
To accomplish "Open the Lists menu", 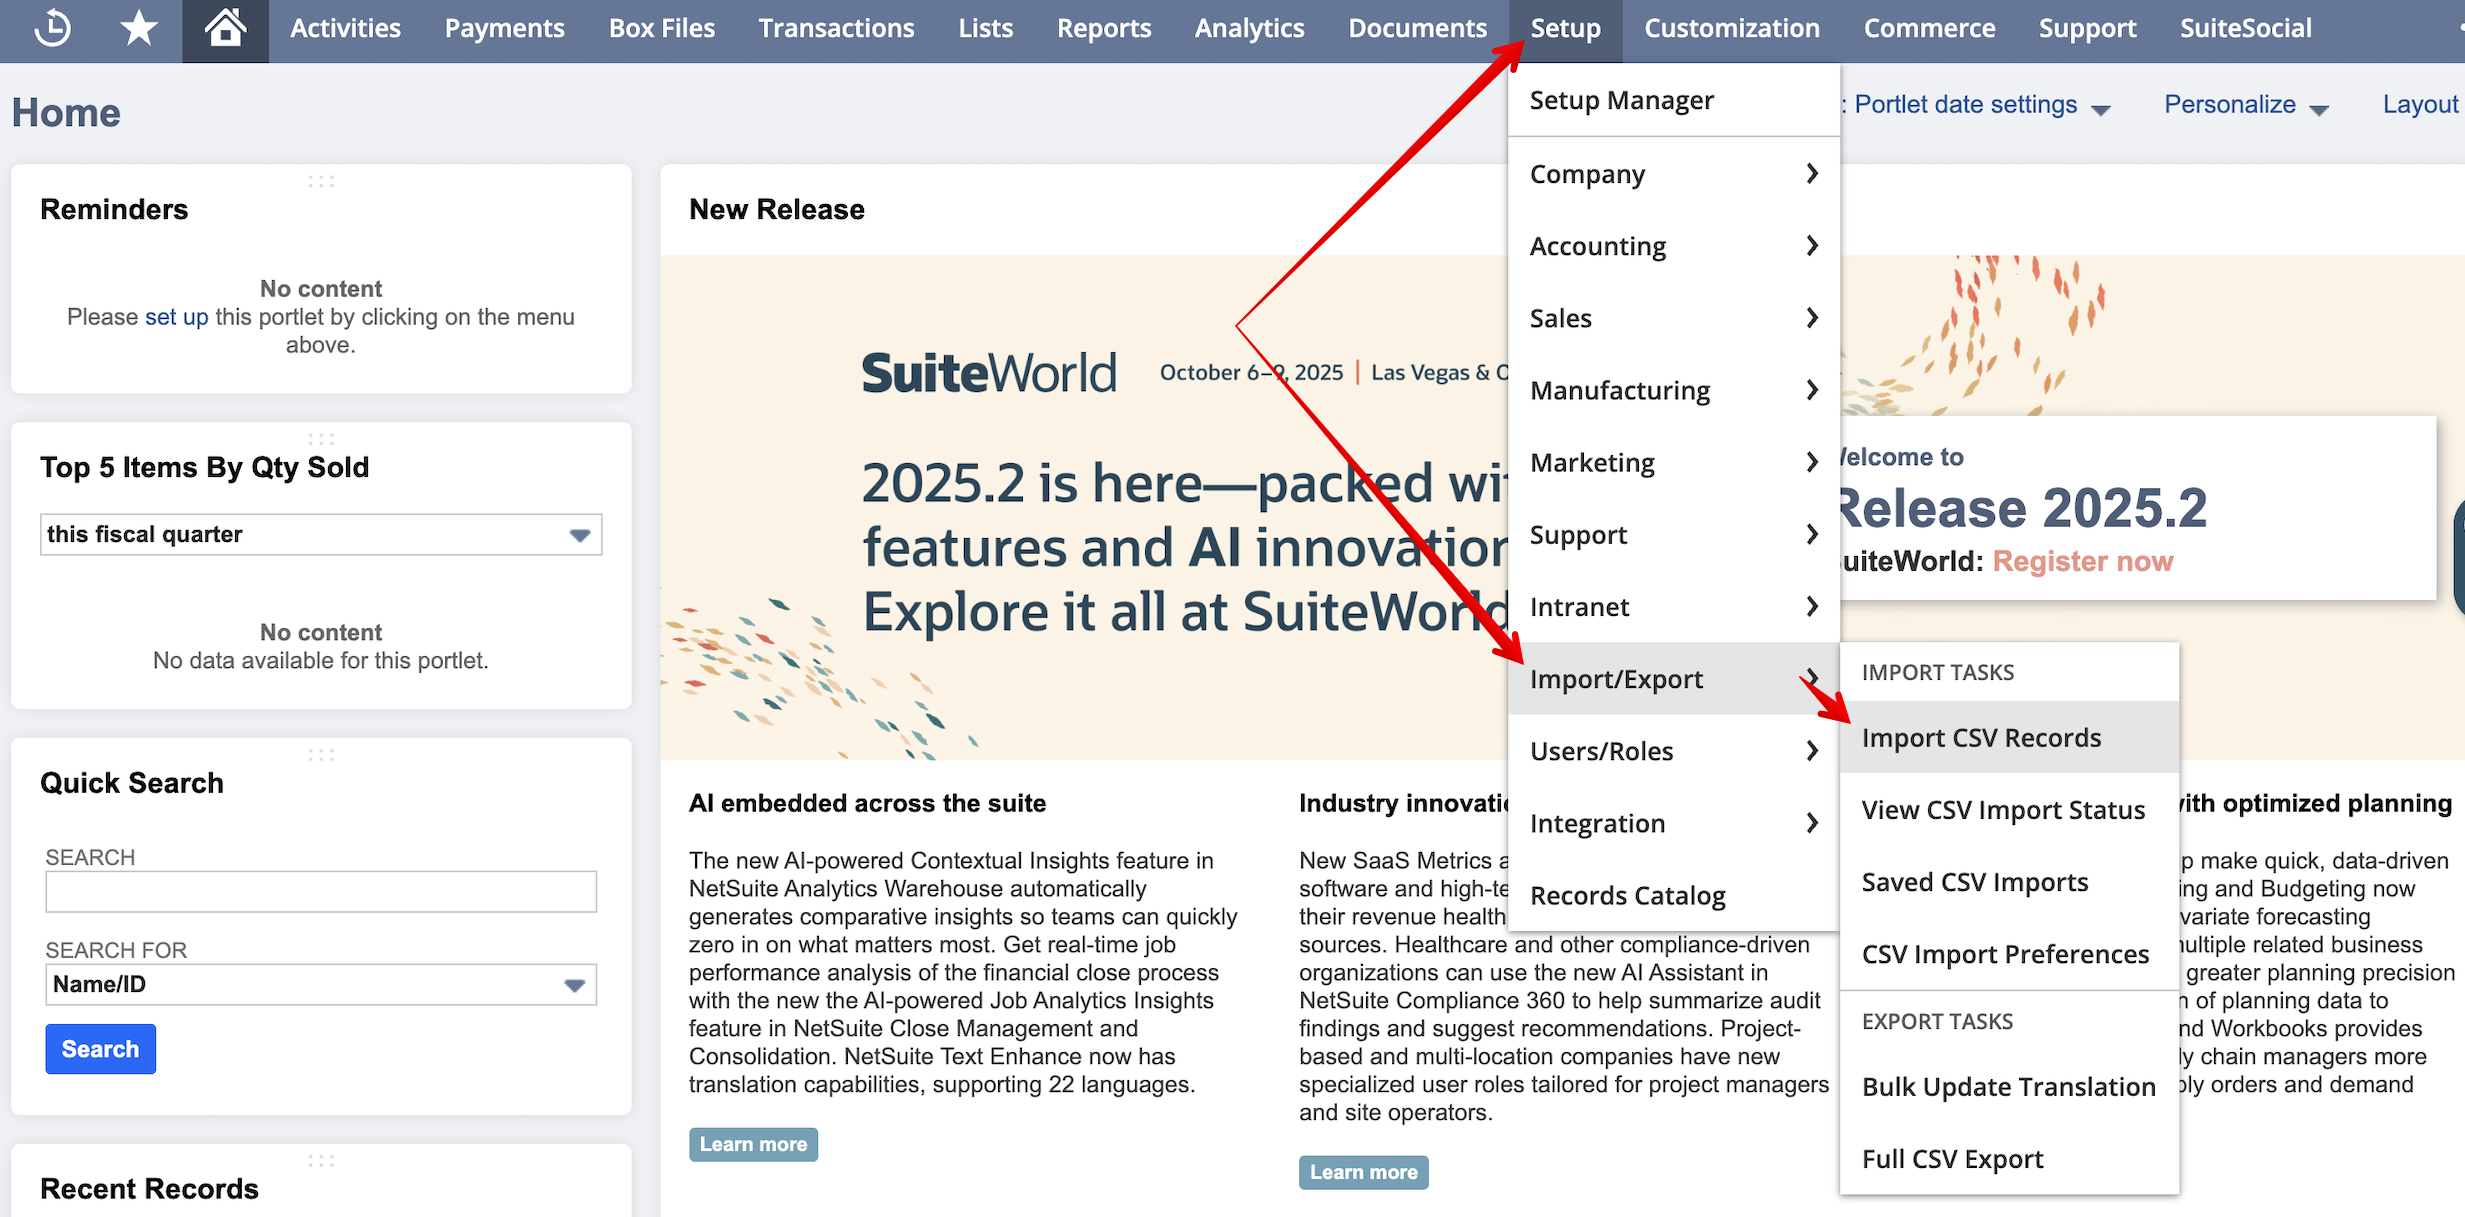I will pyautogui.click(x=985, y=28).
